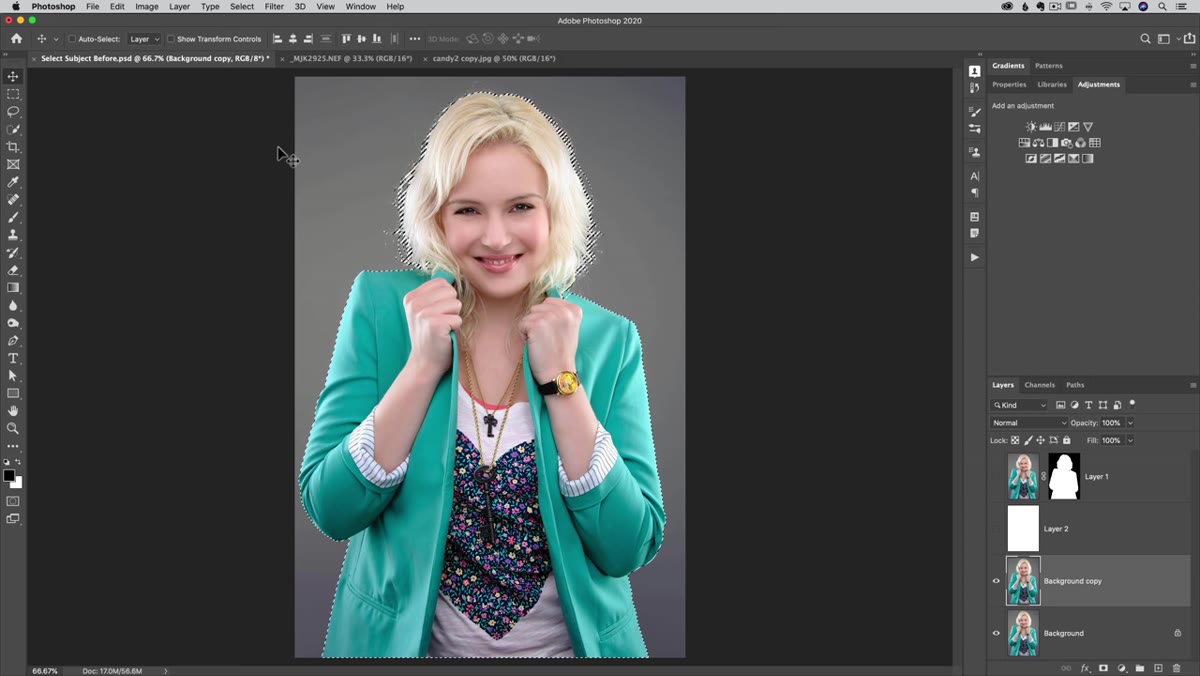Open Move tool preset picker arrow
This screenshot has height=676, width=1200.
[56, 39]
